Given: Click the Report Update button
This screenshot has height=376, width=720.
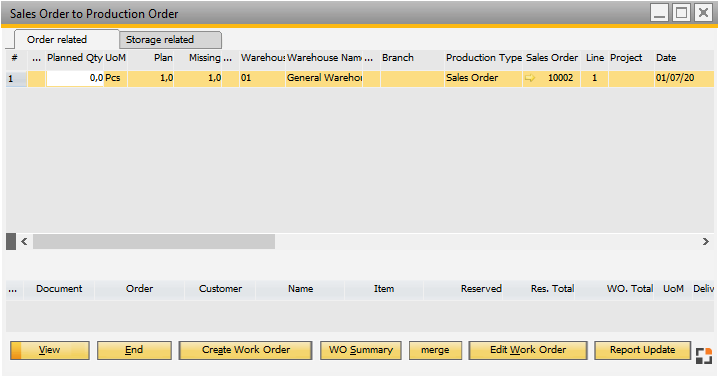Looking at the screenshot, I should coord(642,350).
